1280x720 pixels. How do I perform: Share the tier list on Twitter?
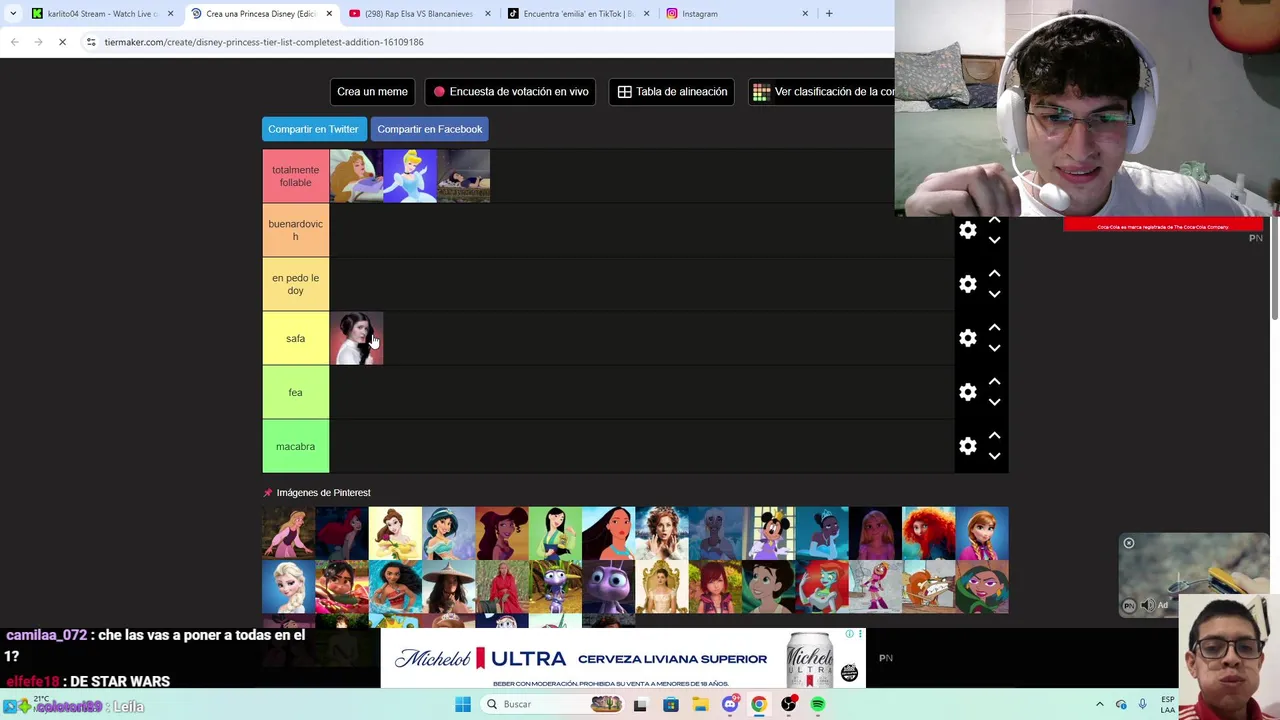[x=313, y=129]
